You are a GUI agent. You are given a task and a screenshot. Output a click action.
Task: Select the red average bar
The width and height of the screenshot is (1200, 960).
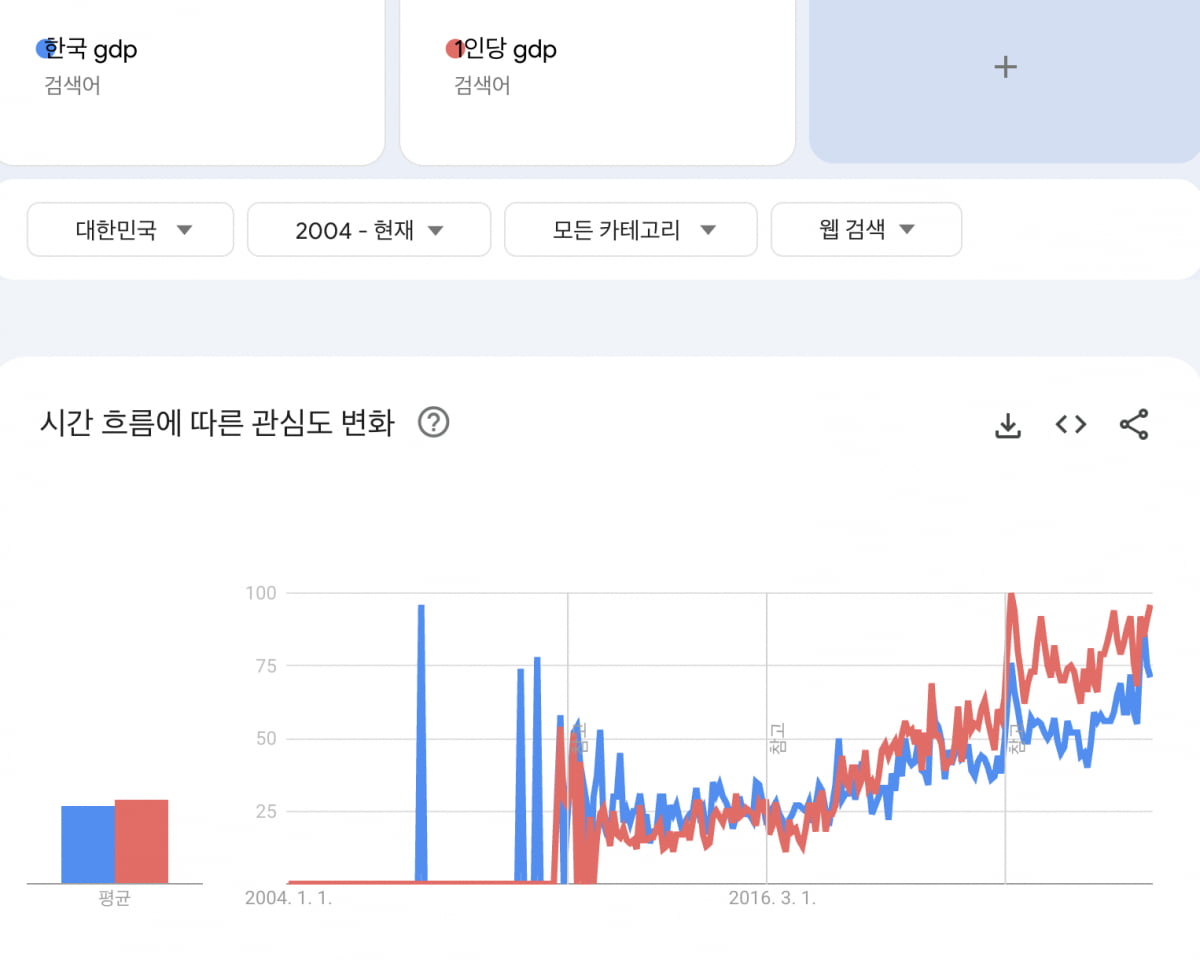click(142, 841)
